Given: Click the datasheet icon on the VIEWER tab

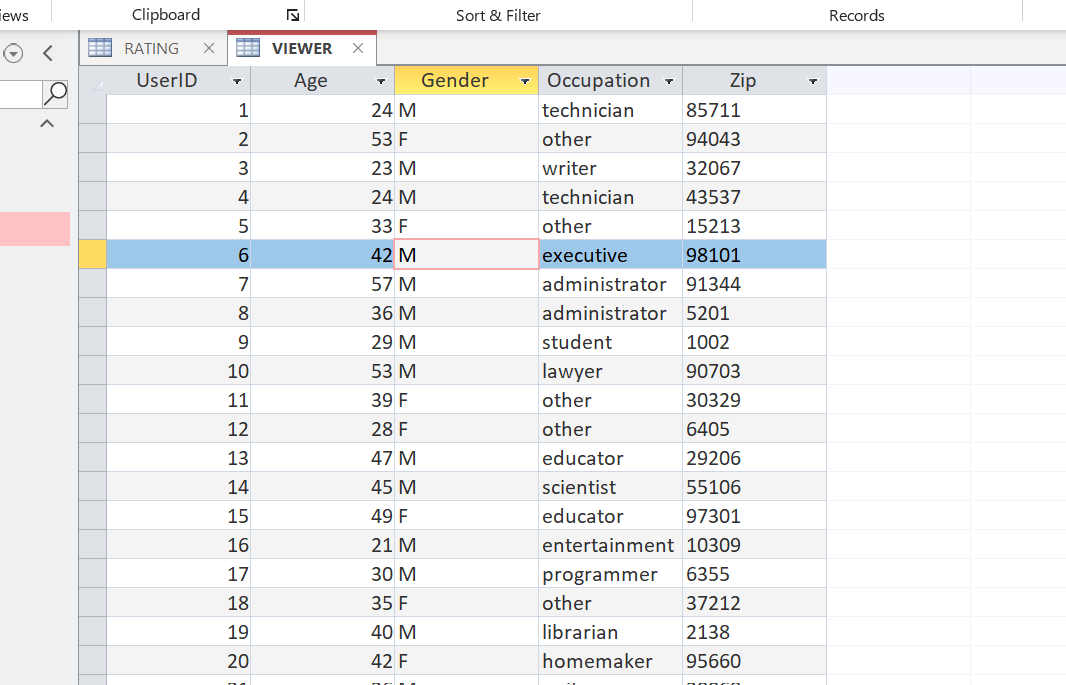Looking at the screenshot, I should pos(246,47).
